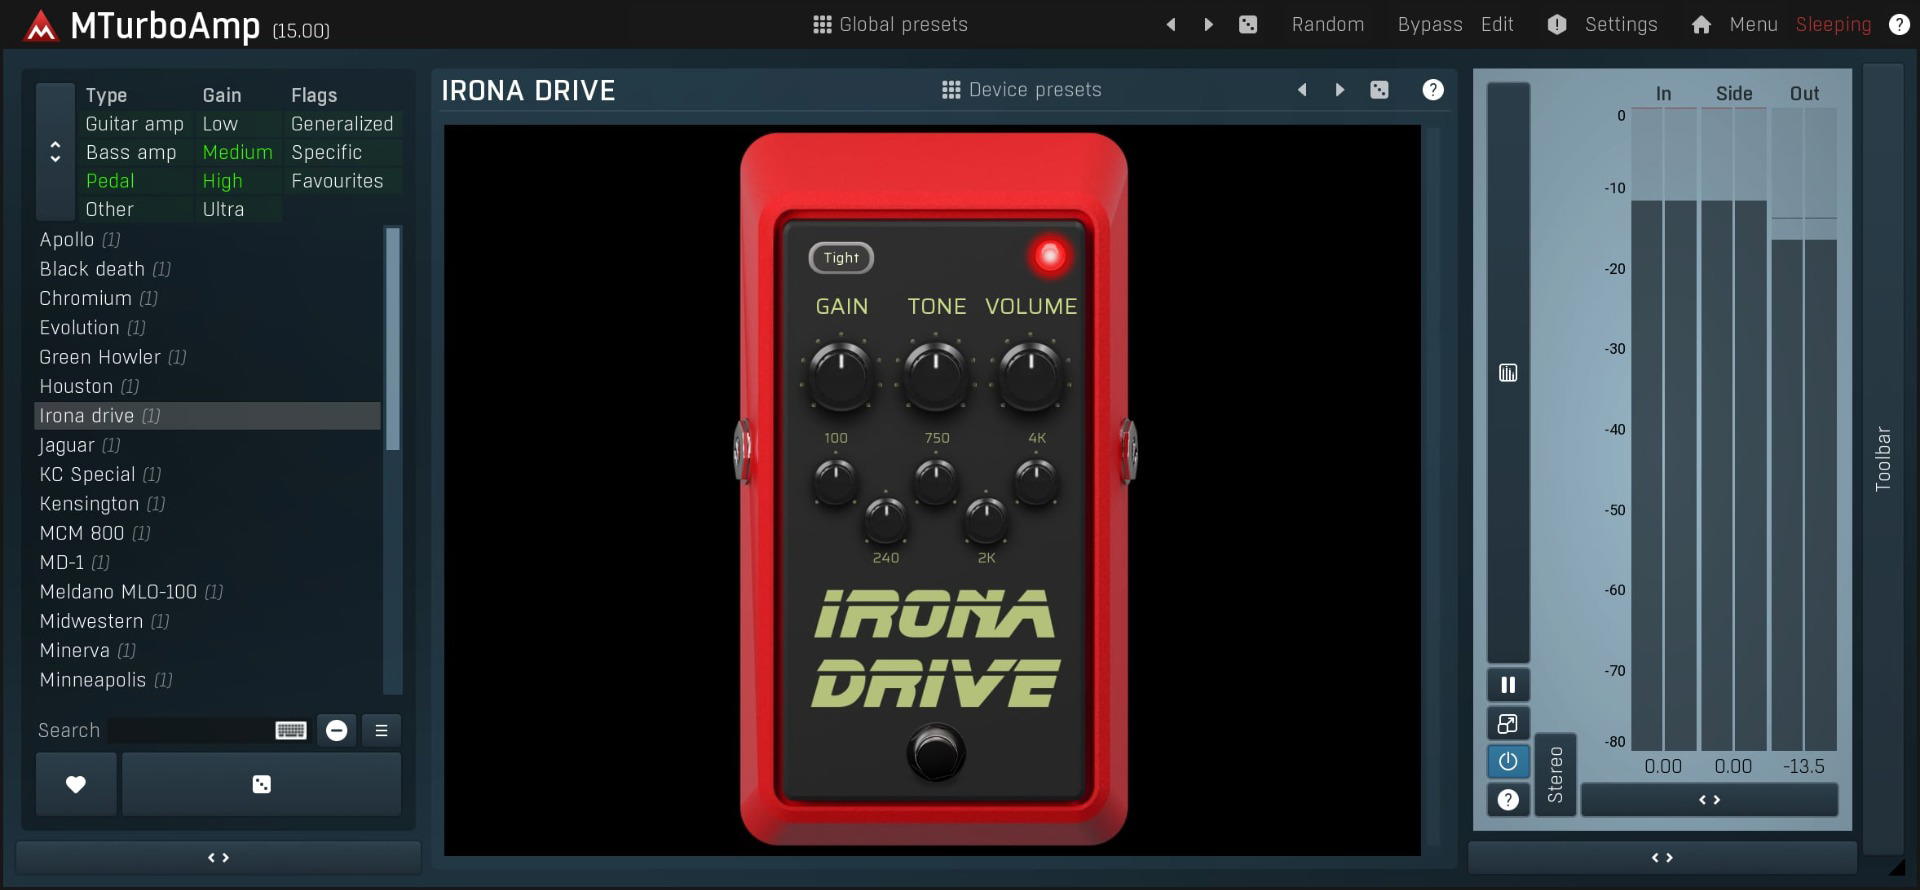The height and width of the screenshot is (890, 1920).
Task: Click the VOLUME knob on pedal
Action: [1031, 375]
